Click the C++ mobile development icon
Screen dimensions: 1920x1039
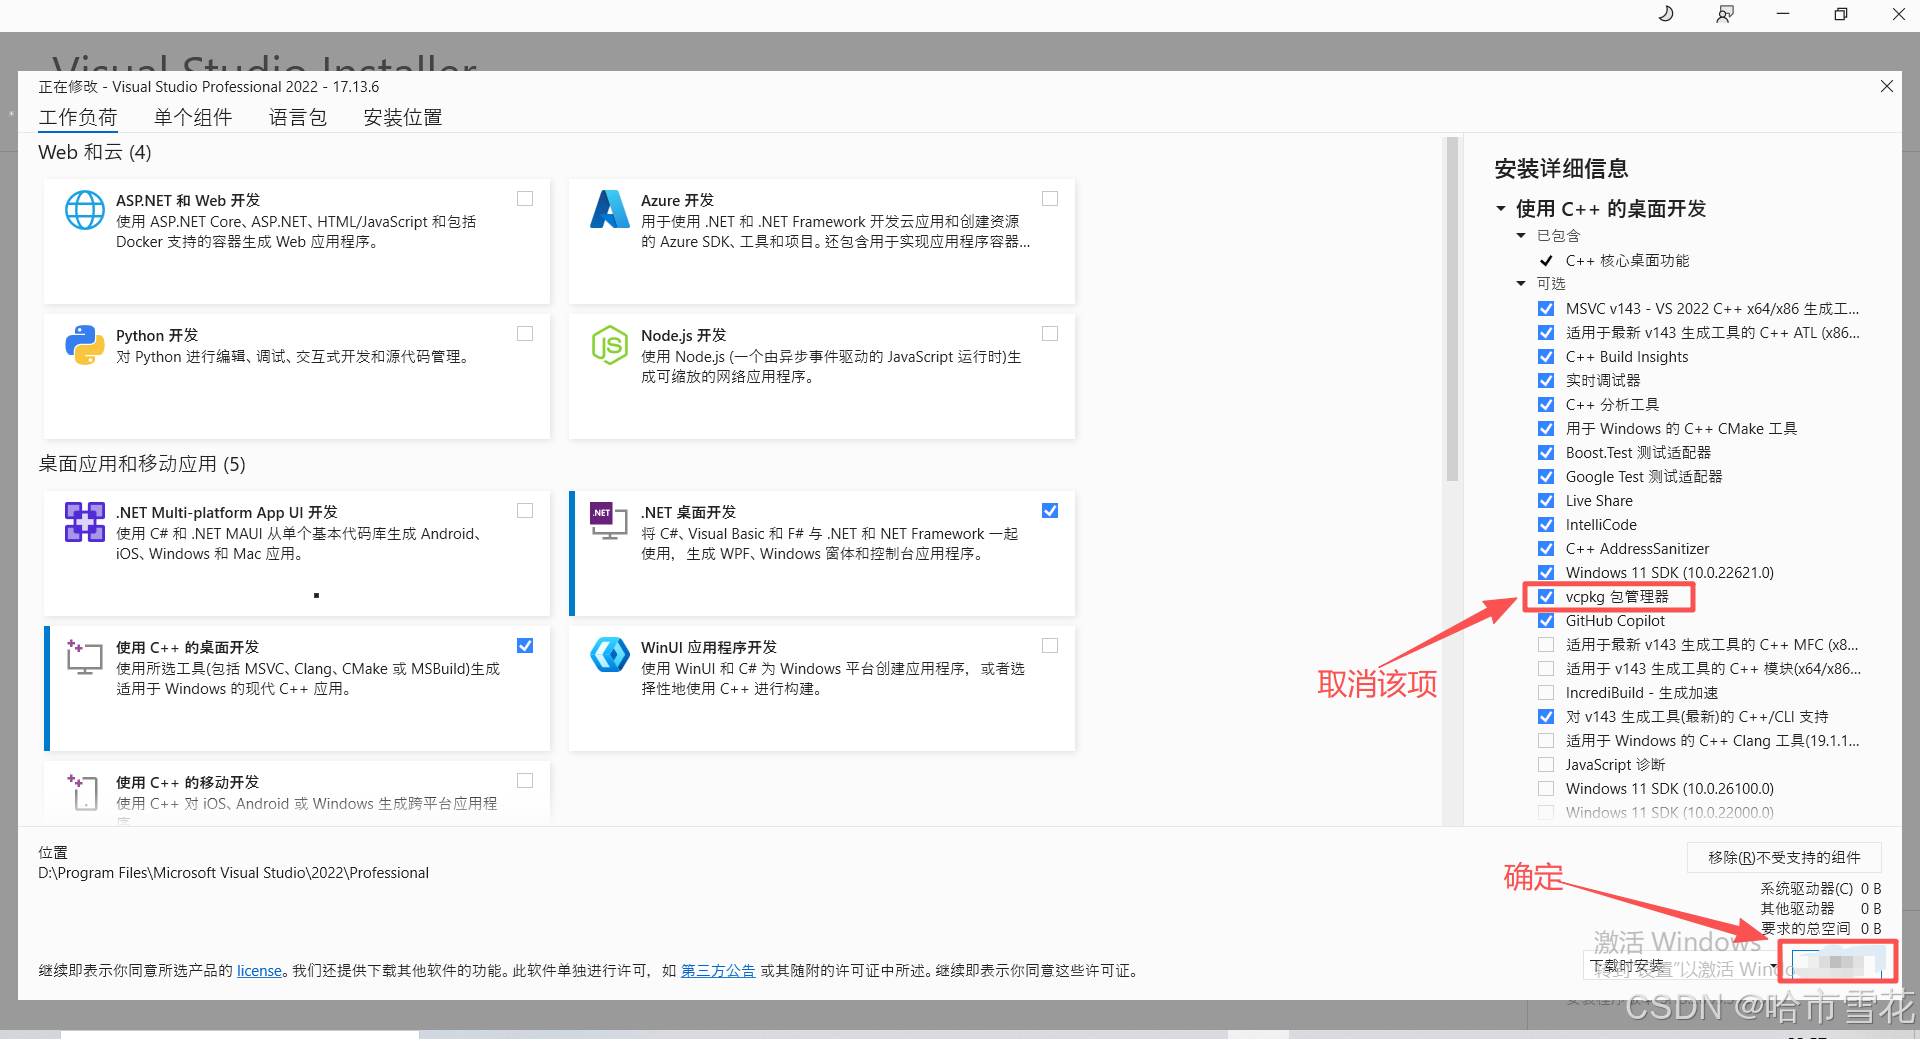coord(83,791)
